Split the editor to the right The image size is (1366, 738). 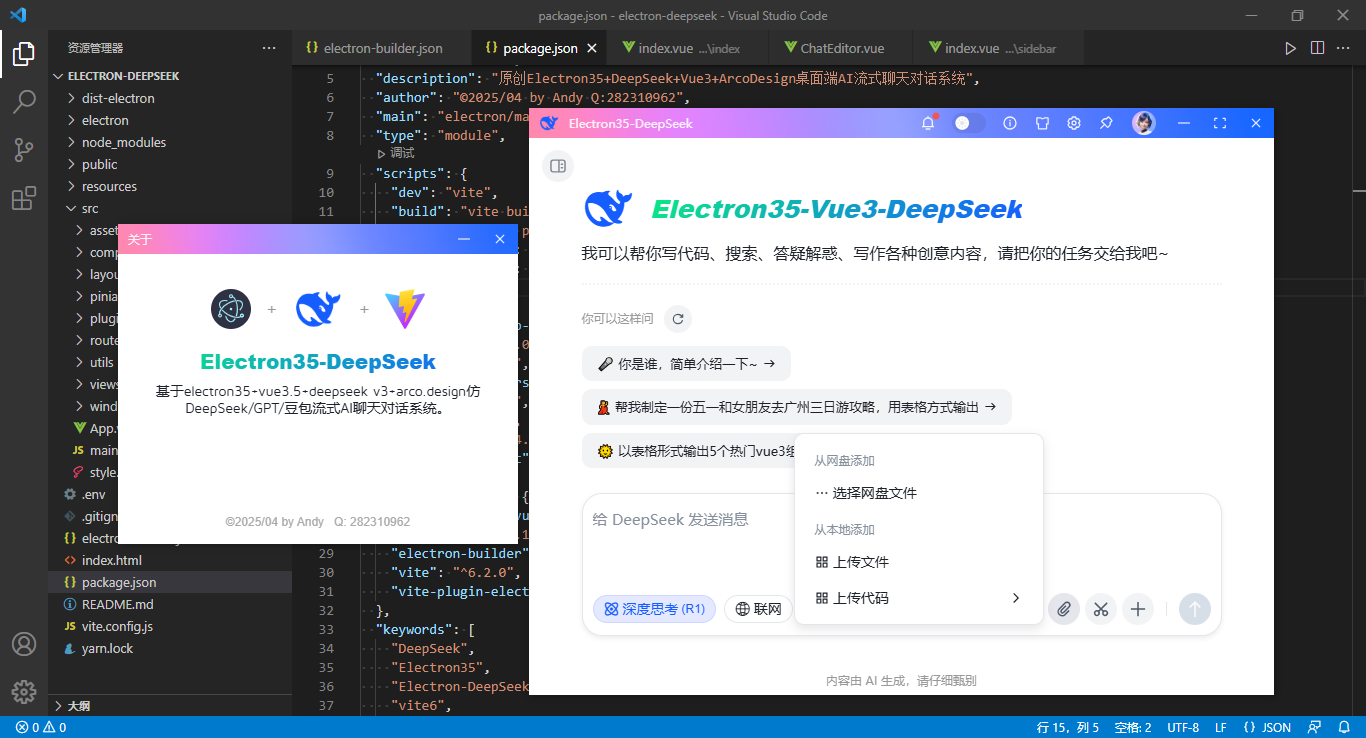[1318, 48]
